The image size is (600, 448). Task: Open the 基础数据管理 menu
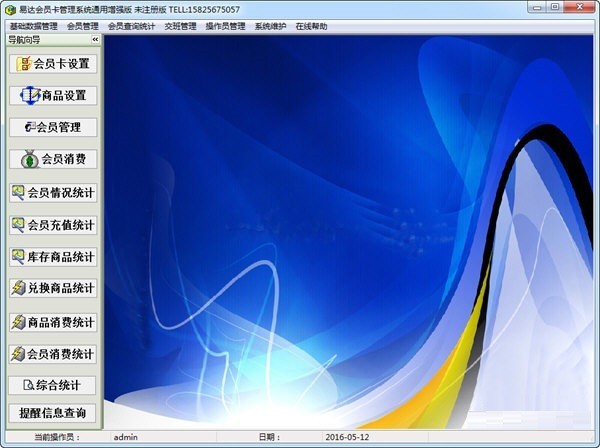33,26
